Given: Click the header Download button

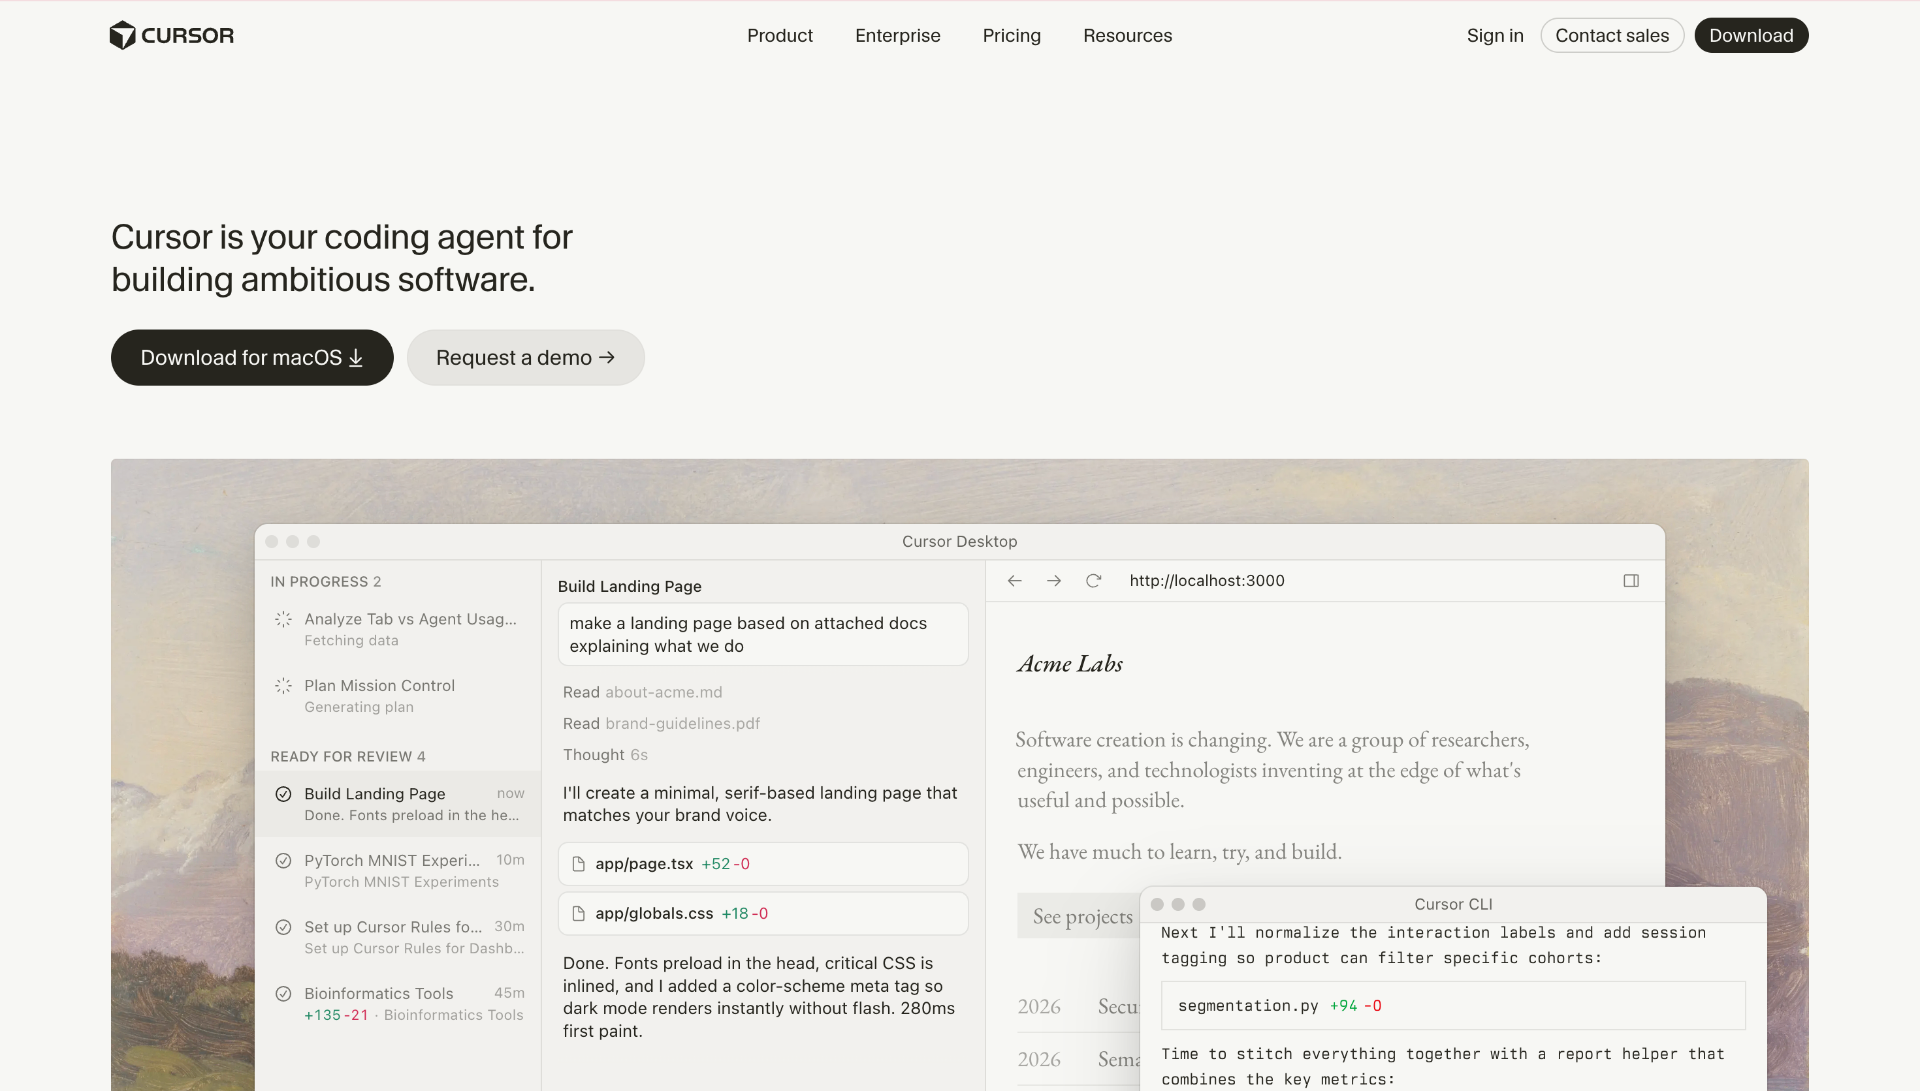Looking at the screenshot, I should 1751,35.
